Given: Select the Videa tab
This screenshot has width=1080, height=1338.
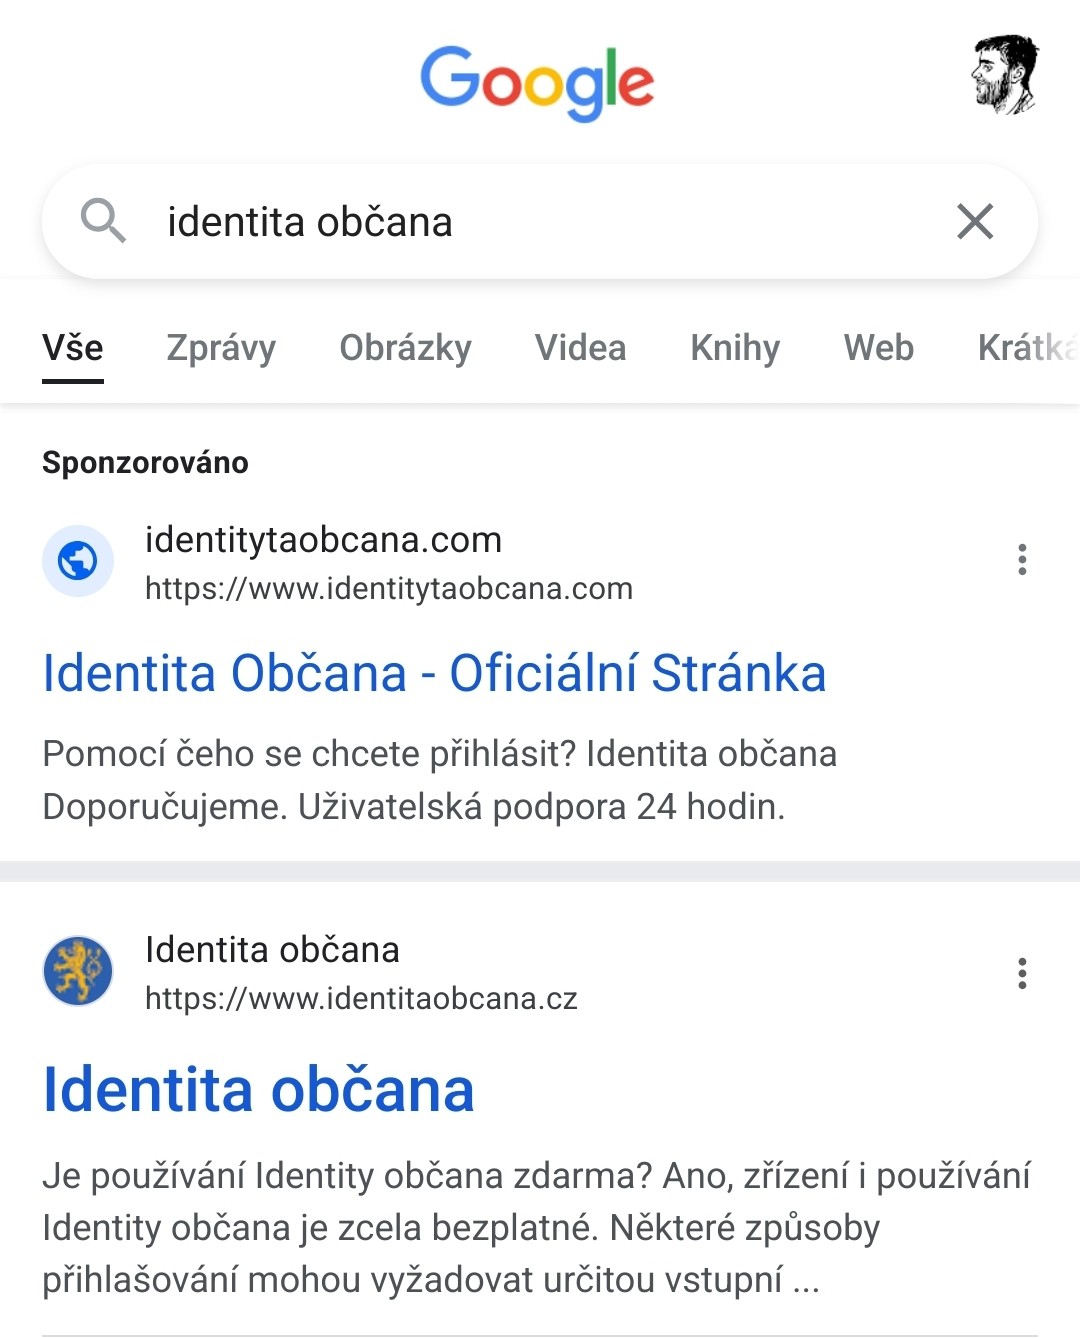Looking at the screenshot, I should (x=580, y=348).
